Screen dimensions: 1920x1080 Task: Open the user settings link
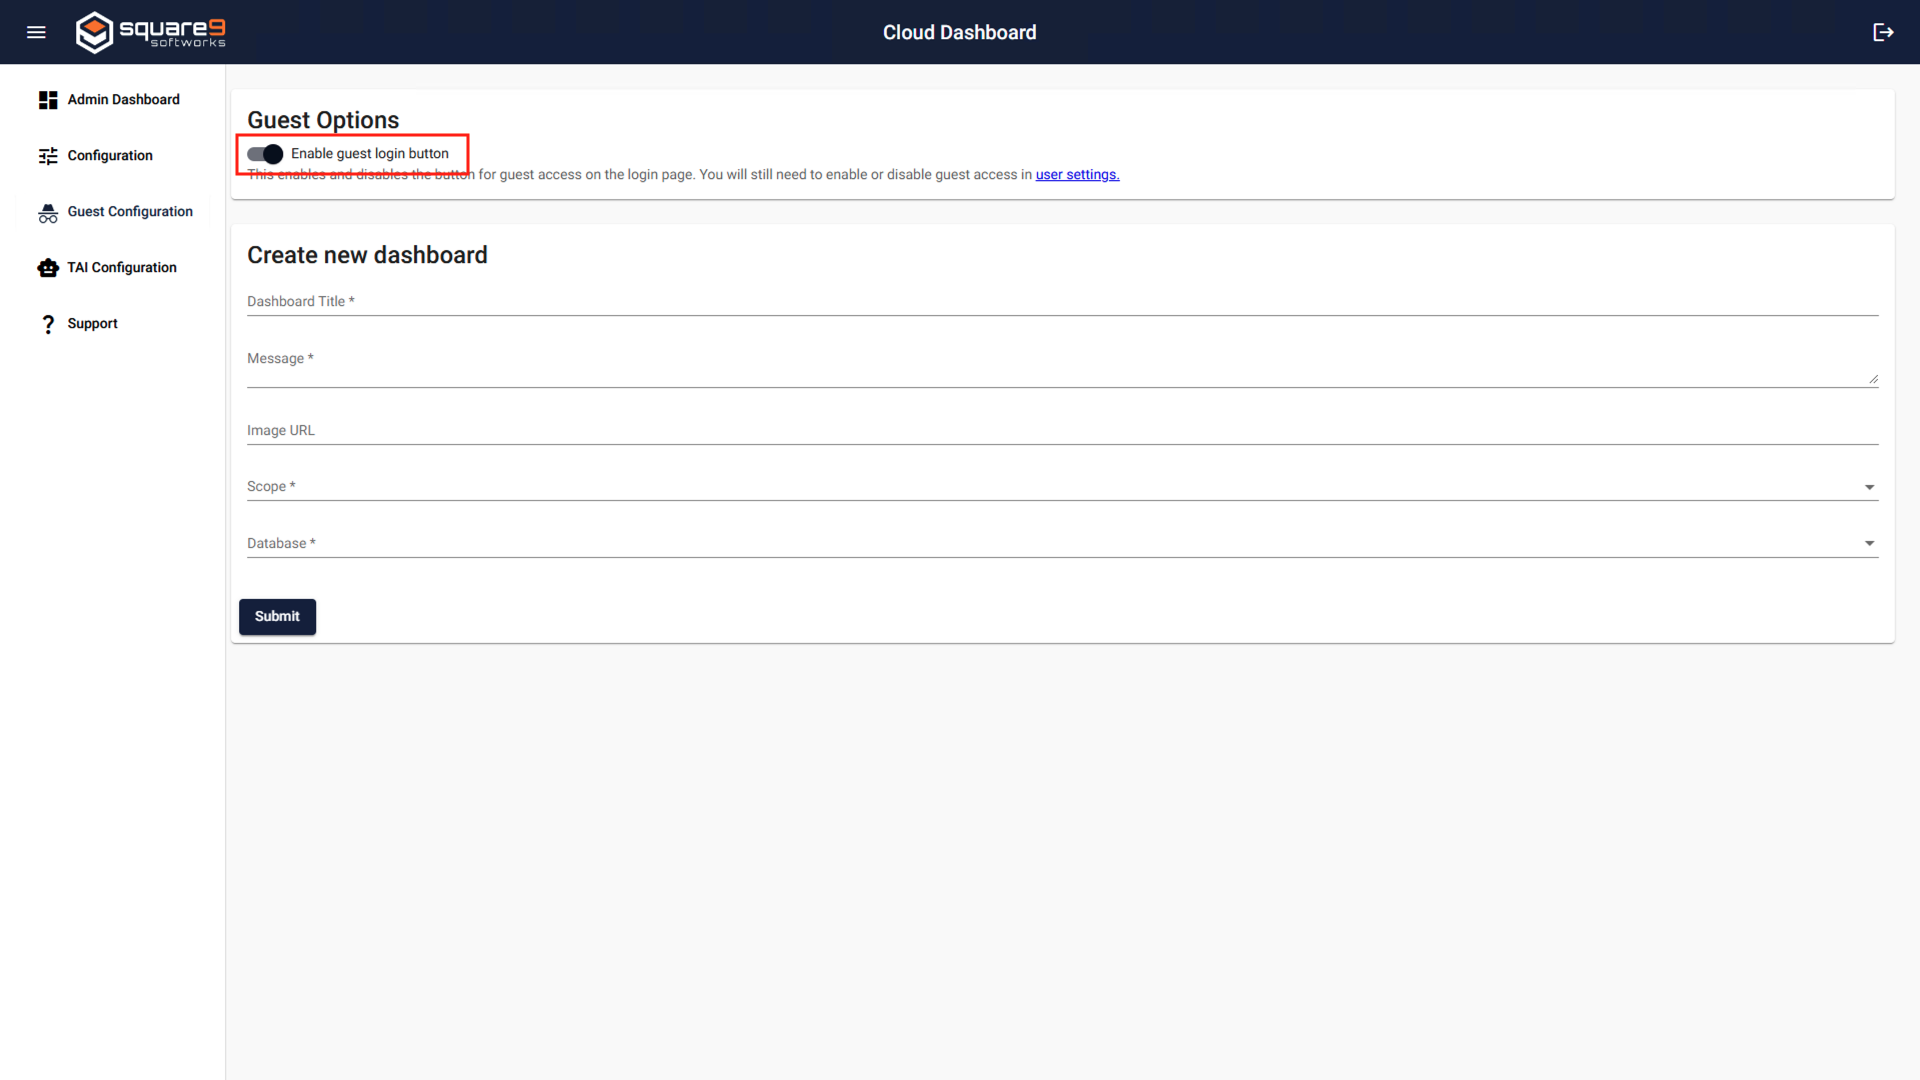1077,174
